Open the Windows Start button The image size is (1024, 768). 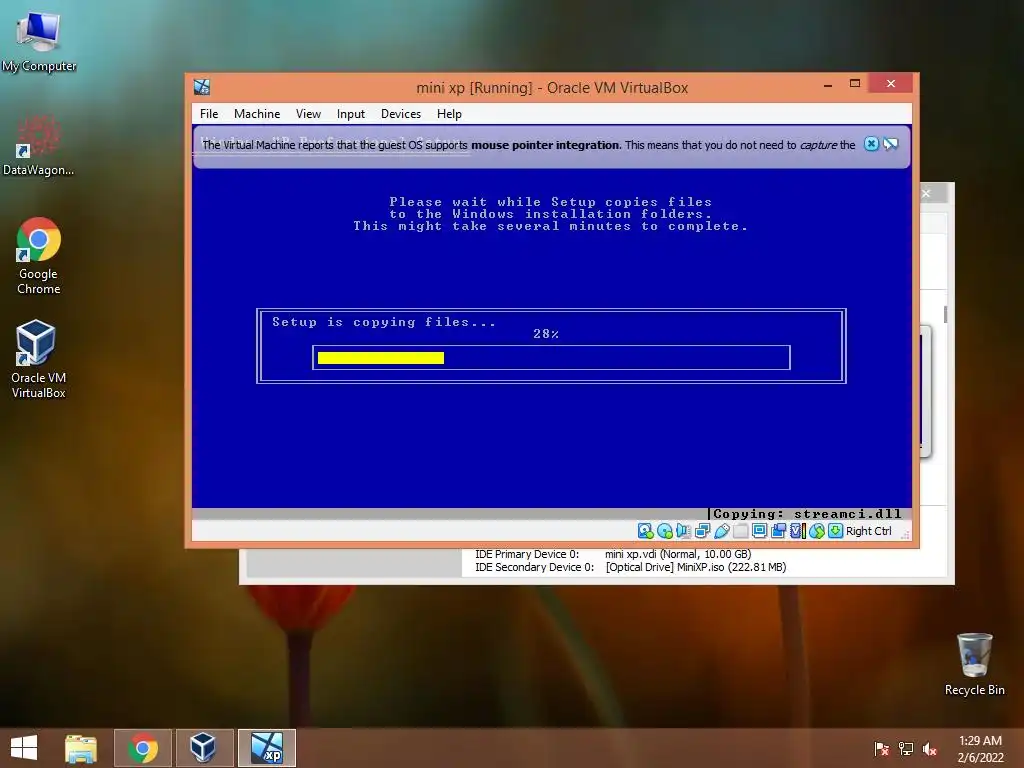(24, 748)
